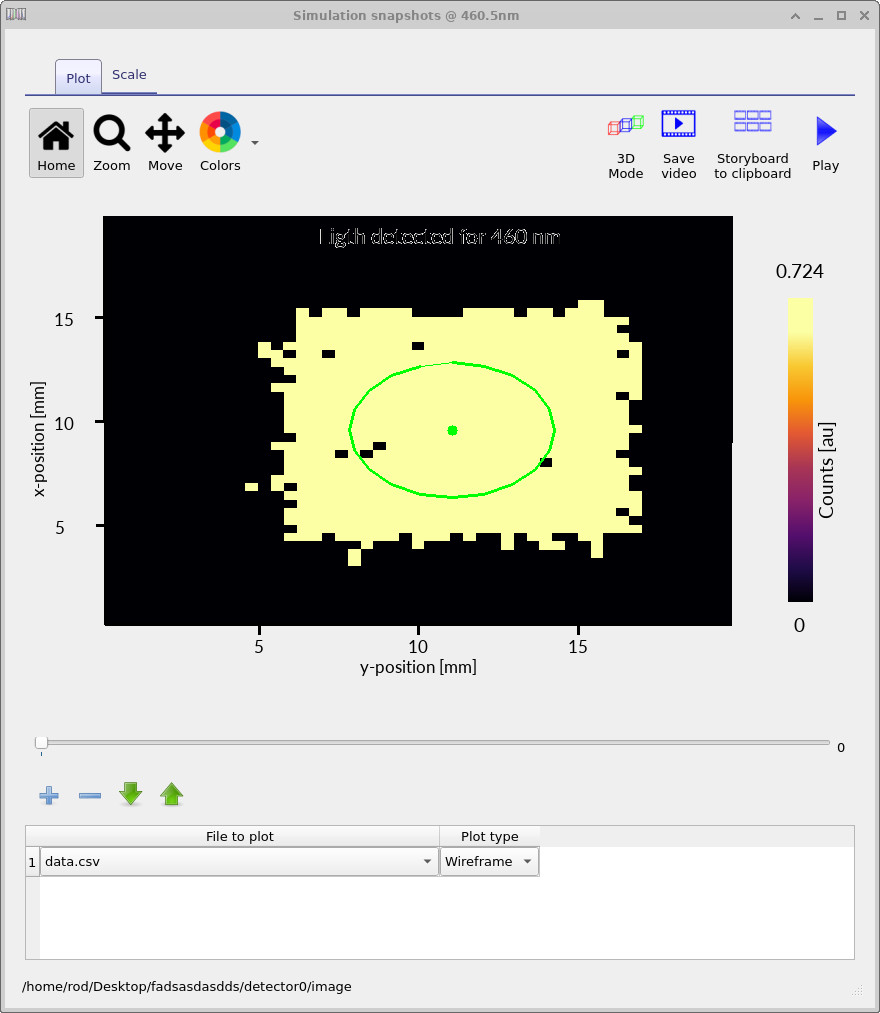Open the data.csv file dropdown
The image size is (880, 1013).
428,861
